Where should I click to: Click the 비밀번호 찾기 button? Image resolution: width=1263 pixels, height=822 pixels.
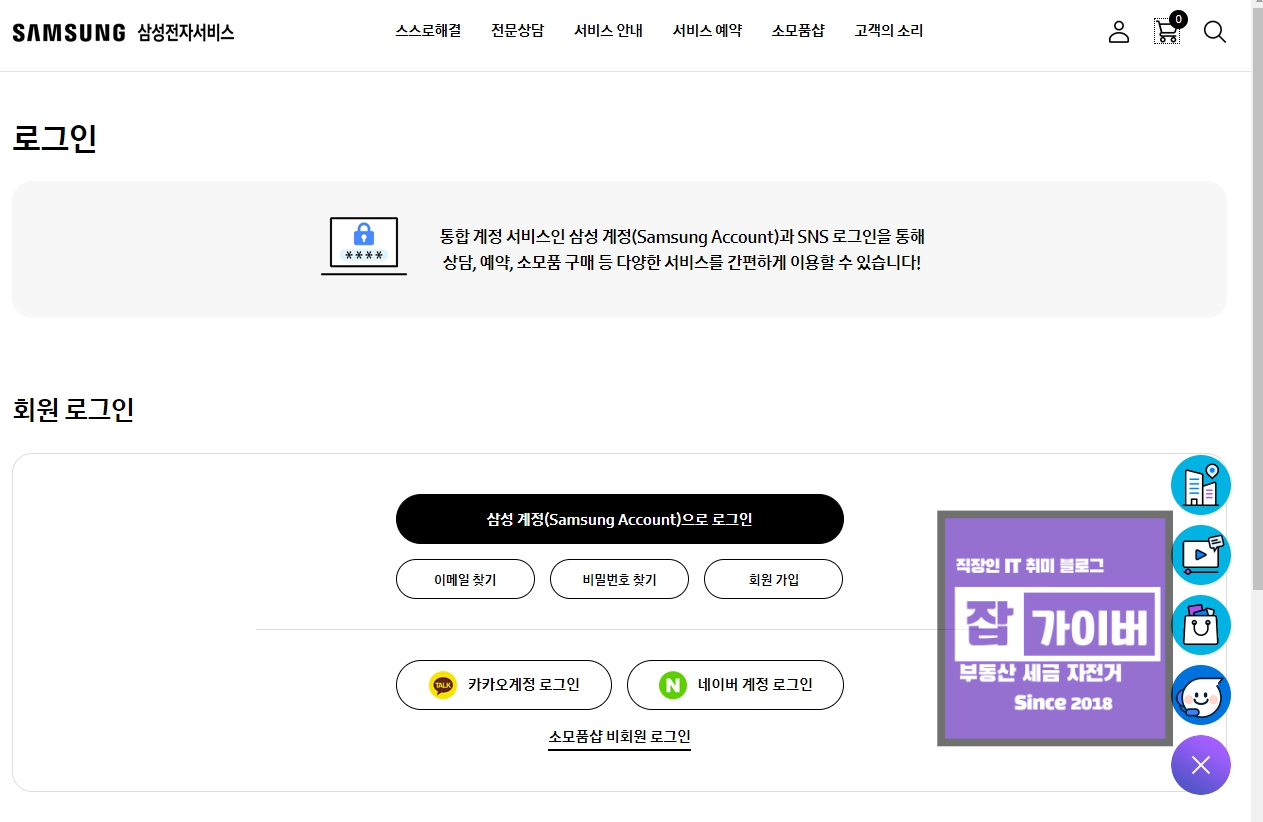(619, 579)
